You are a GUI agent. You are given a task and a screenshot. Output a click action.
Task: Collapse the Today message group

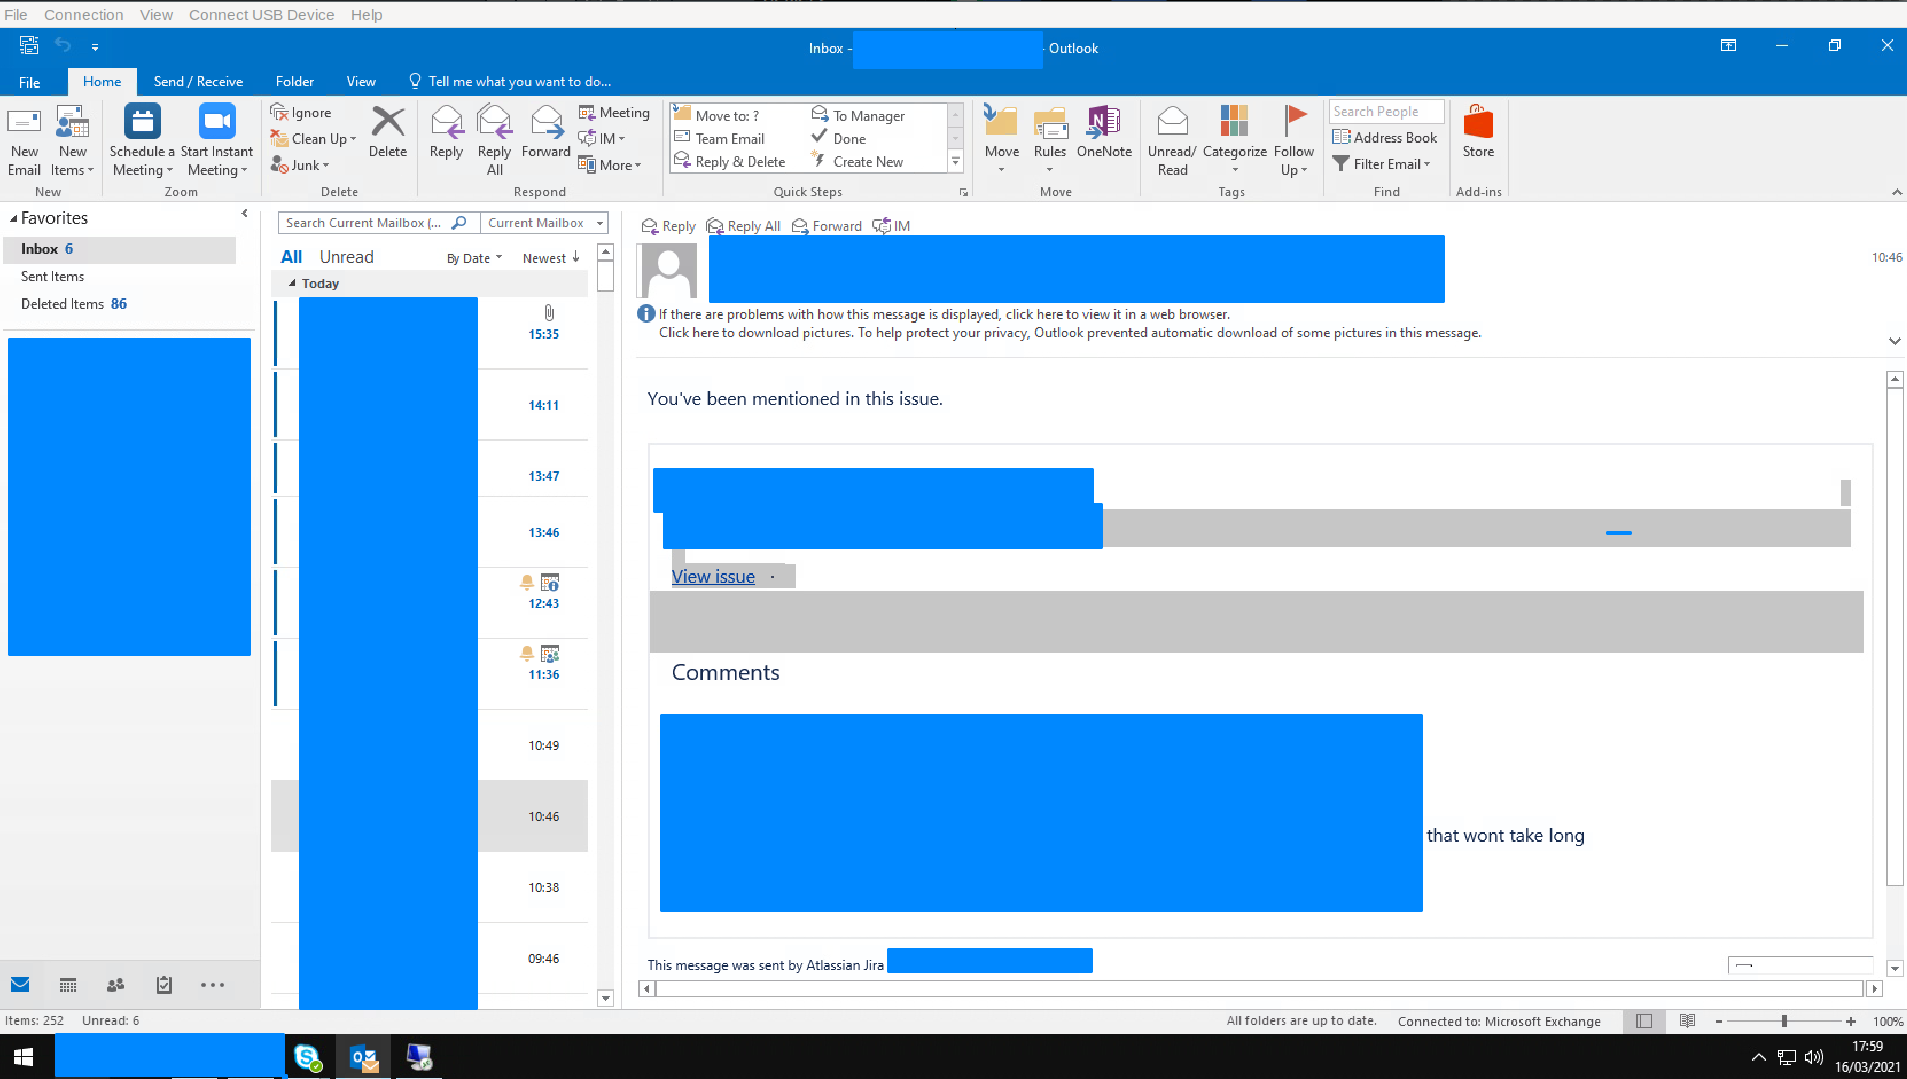tap(292, 284)
